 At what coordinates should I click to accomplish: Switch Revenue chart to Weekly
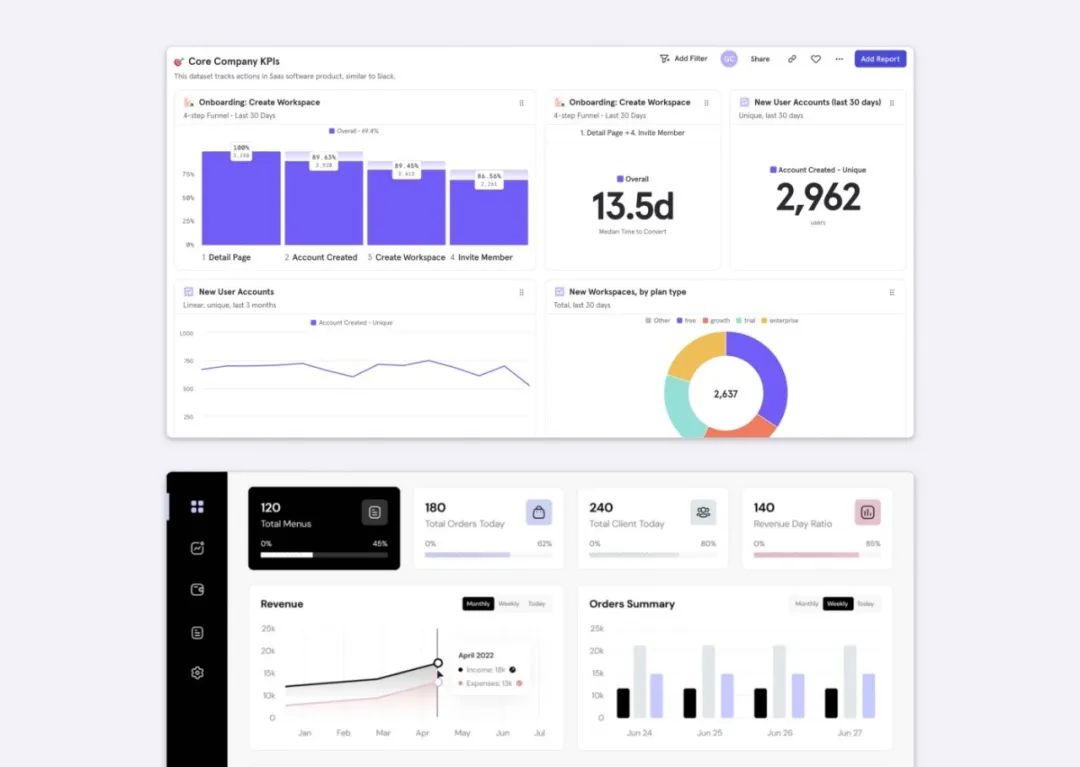508,604
